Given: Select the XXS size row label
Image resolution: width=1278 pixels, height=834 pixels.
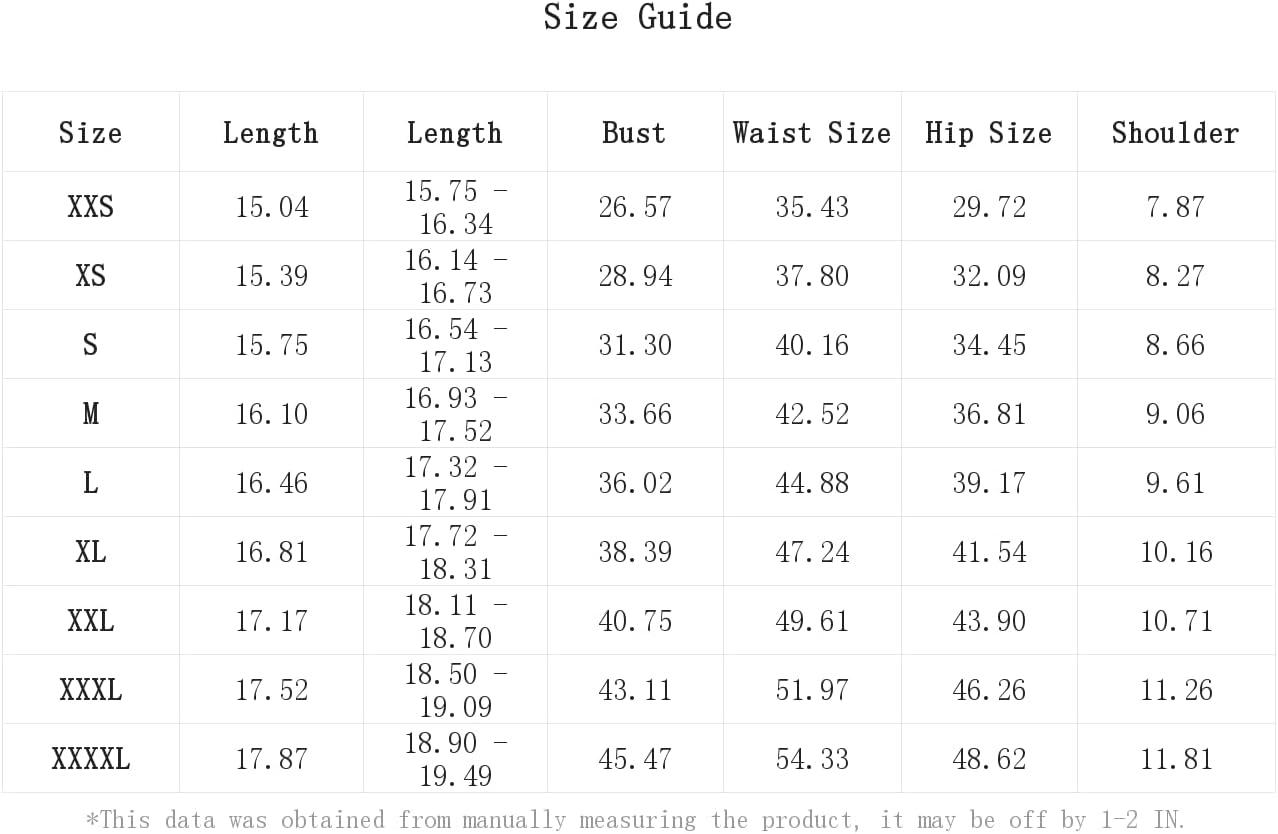Looking at the screenshot, I should (x=90, y=207).
